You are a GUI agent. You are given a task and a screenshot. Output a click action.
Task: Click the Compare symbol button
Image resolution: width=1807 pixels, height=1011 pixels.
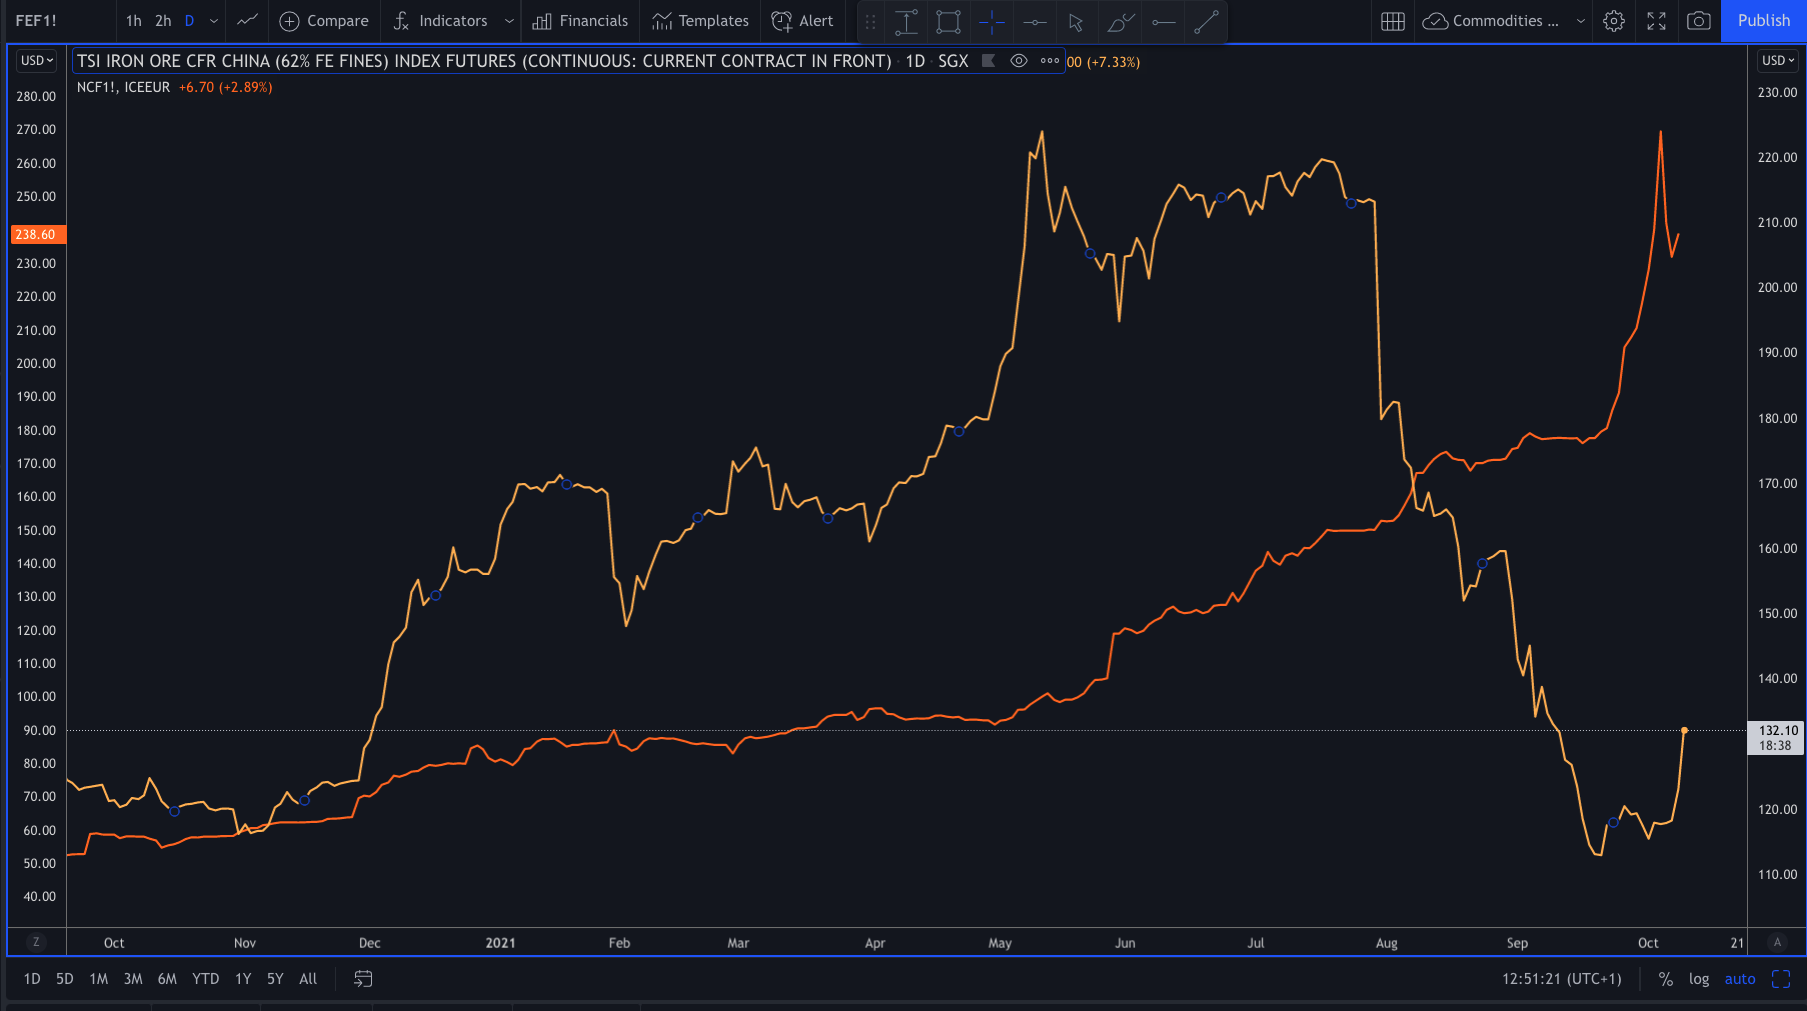point(324,20)
